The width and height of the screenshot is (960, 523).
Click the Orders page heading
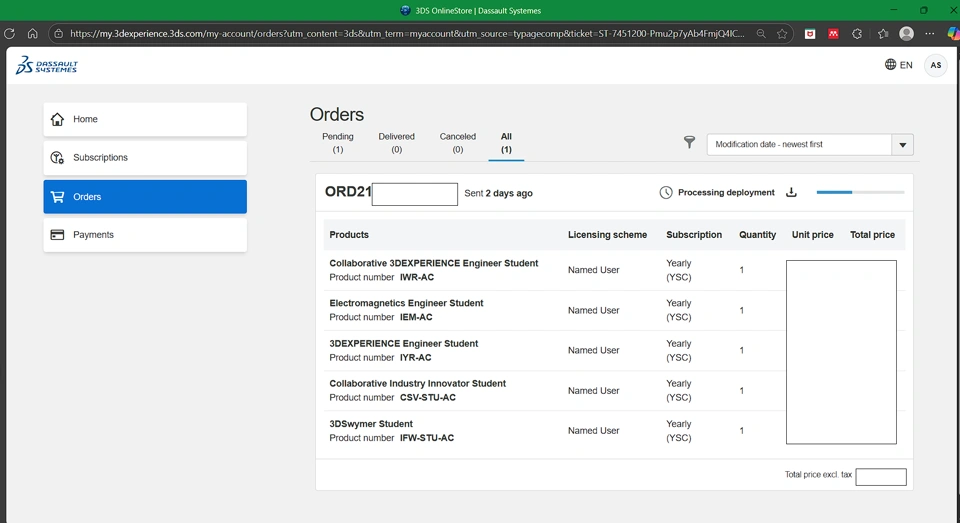tap(337, 115)
